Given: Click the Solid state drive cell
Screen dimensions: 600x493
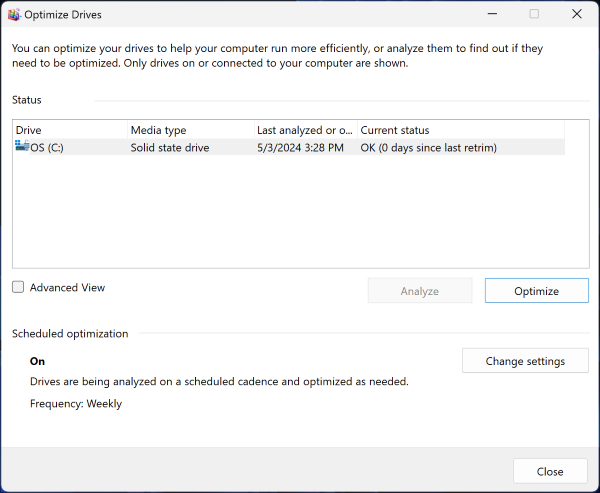Looking at the screenshot, I should pos(171,148).
